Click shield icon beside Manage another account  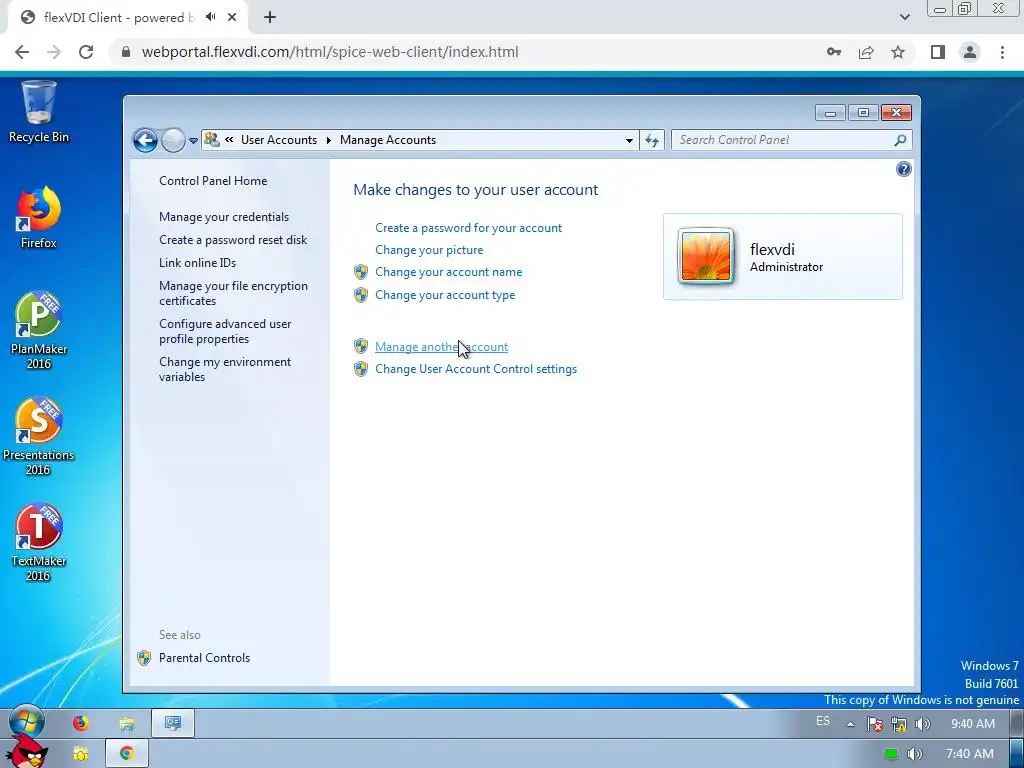pos(360,347)
